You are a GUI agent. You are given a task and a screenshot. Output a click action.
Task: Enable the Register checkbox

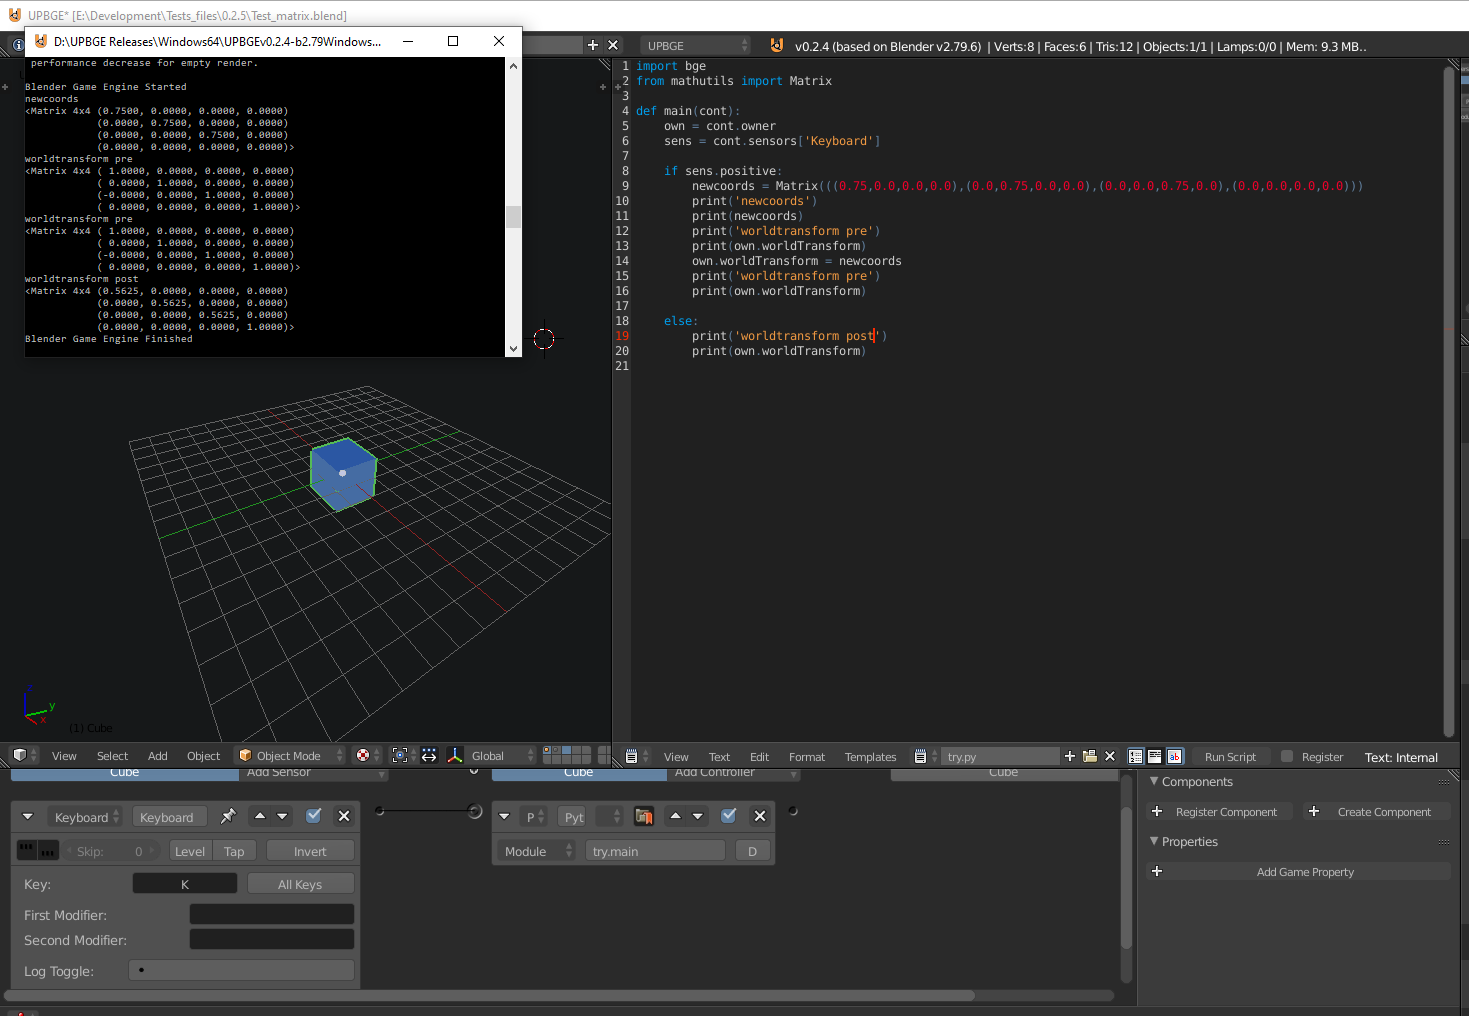(1287, 757)
